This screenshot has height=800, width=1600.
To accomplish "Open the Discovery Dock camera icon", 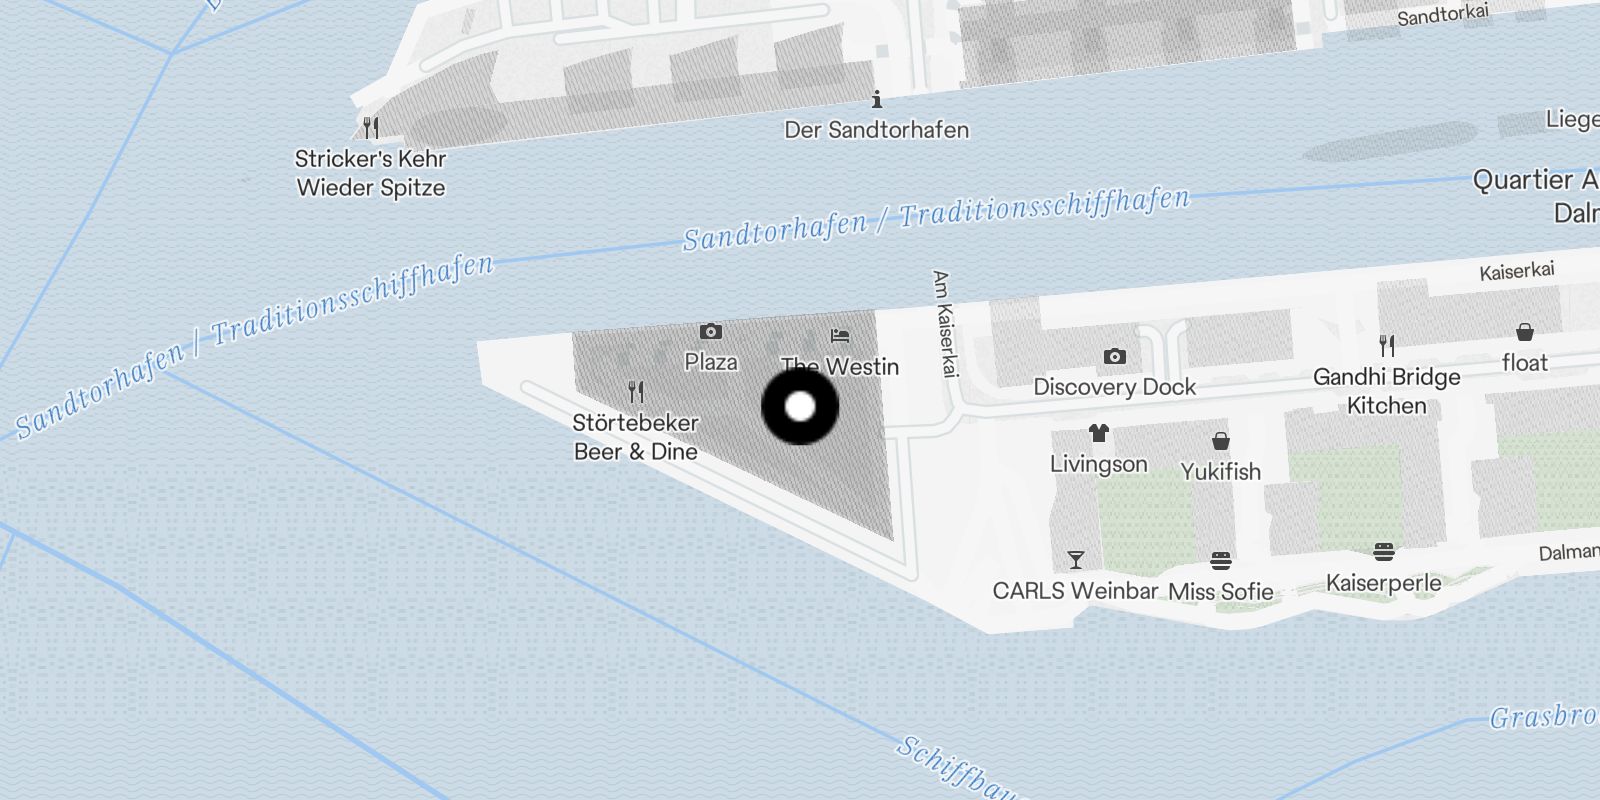I will pyautogui.click(x=1115, y=356).
